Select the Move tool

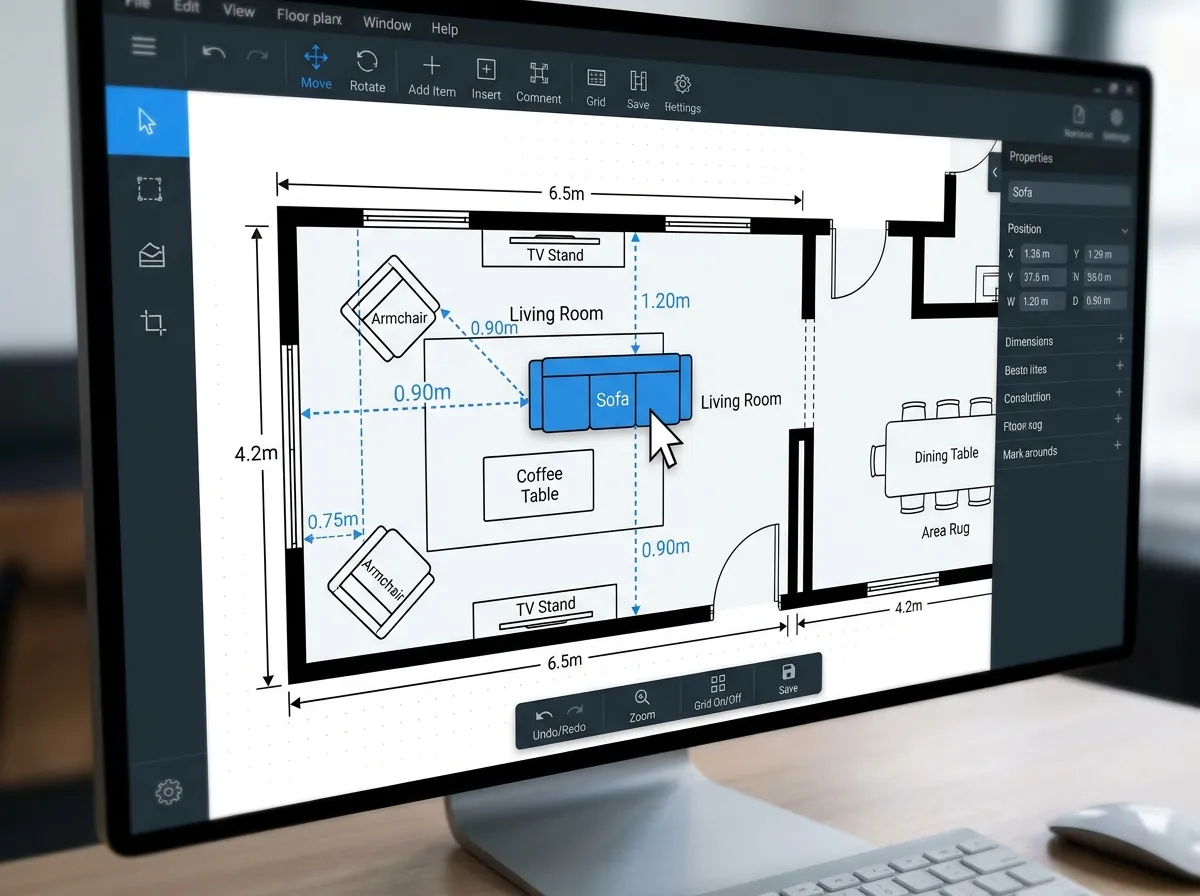pos(316,67)
